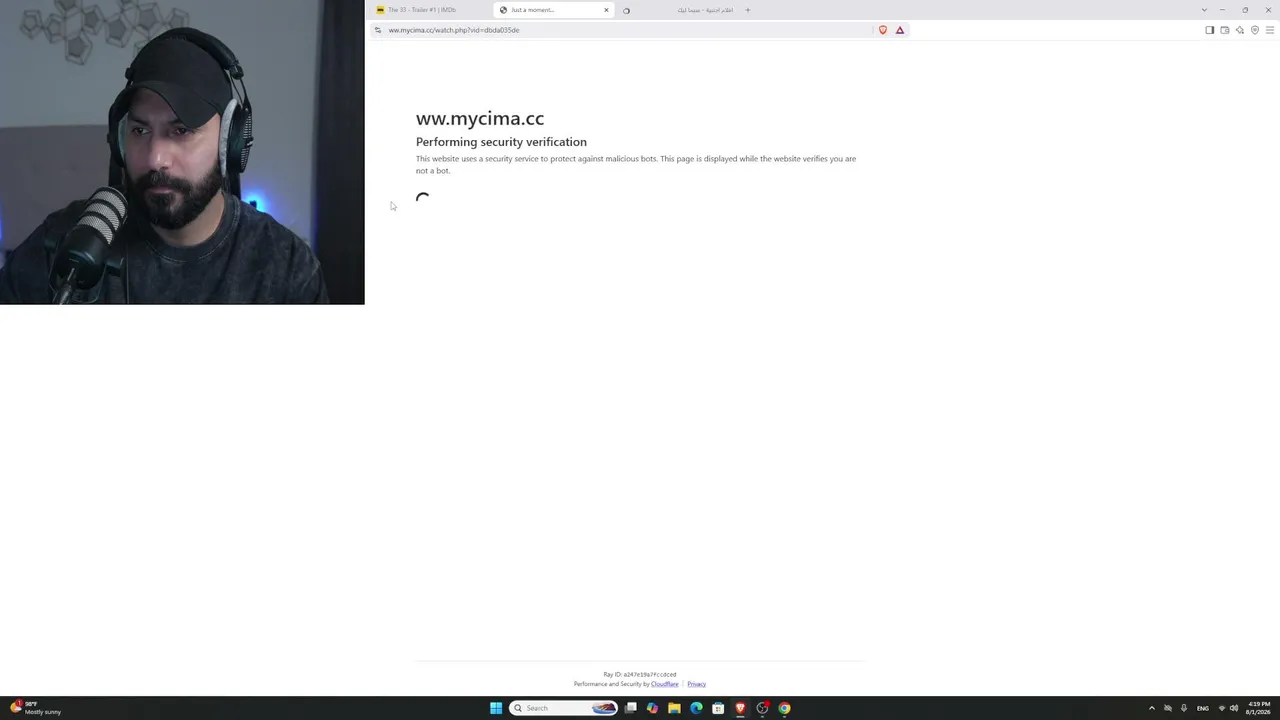This screenshot has height=720, width=1280.
Task: Open Task View on the taskbar
Action: (x=631, y=708)
